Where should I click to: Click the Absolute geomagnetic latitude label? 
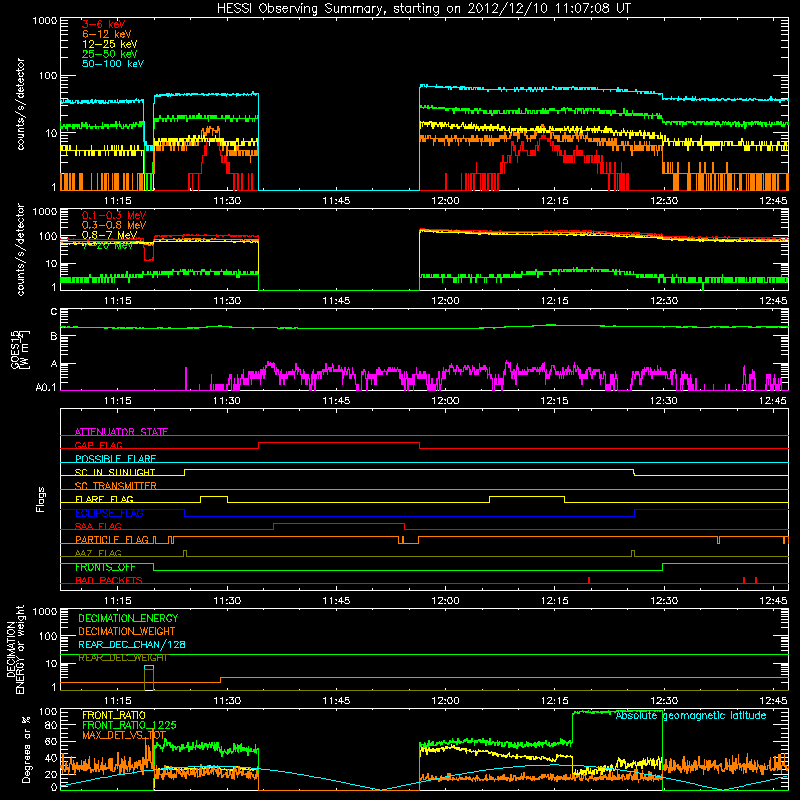pyautogui.click(x=691, y=715)
